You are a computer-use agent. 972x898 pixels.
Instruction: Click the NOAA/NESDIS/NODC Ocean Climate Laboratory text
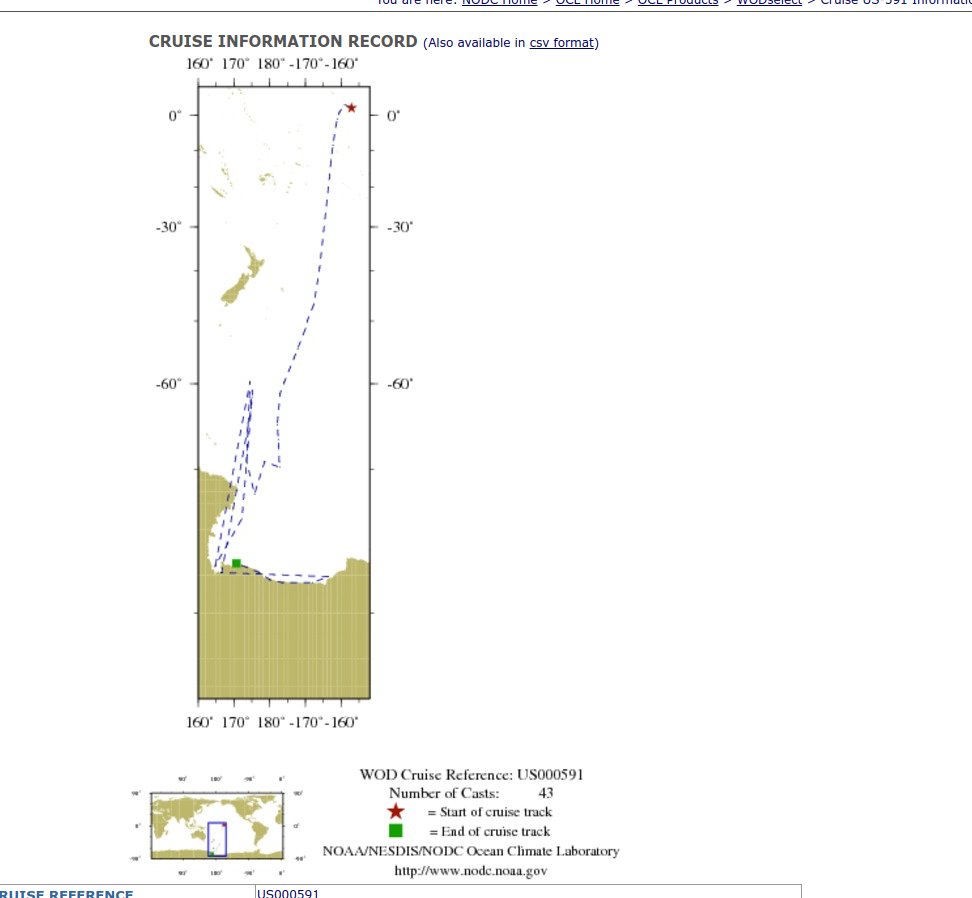[x=471, y=851]
